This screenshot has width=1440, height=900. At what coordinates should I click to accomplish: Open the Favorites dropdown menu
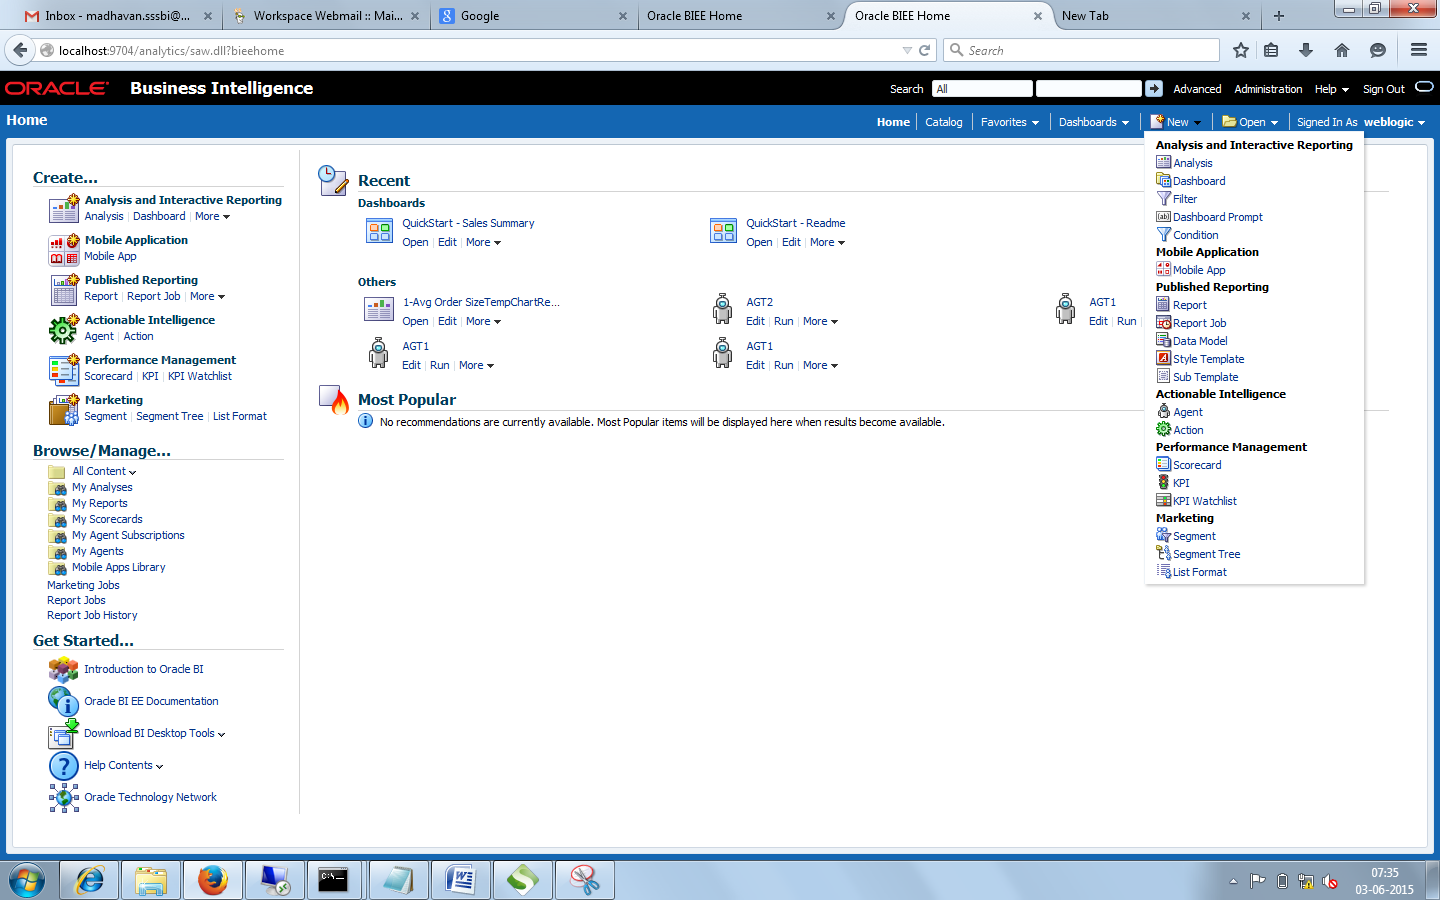[1010, 122]
